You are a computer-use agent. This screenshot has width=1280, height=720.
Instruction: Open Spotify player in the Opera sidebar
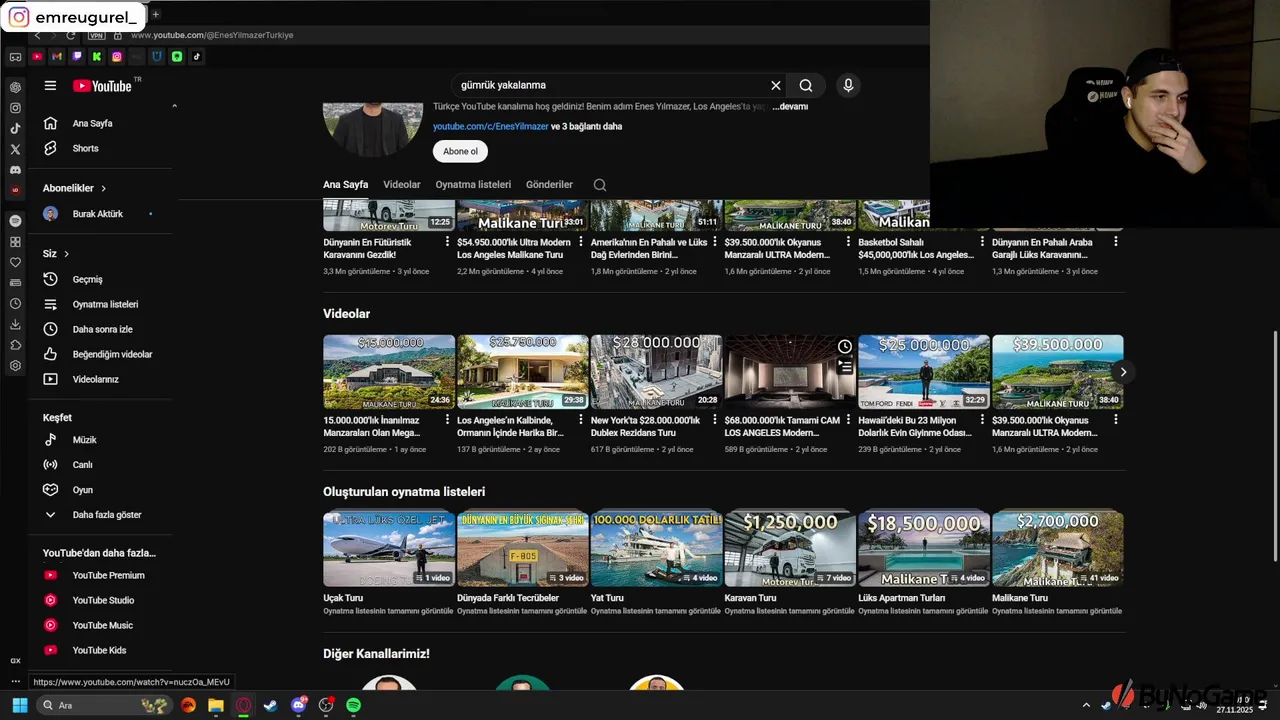(15, 220)
